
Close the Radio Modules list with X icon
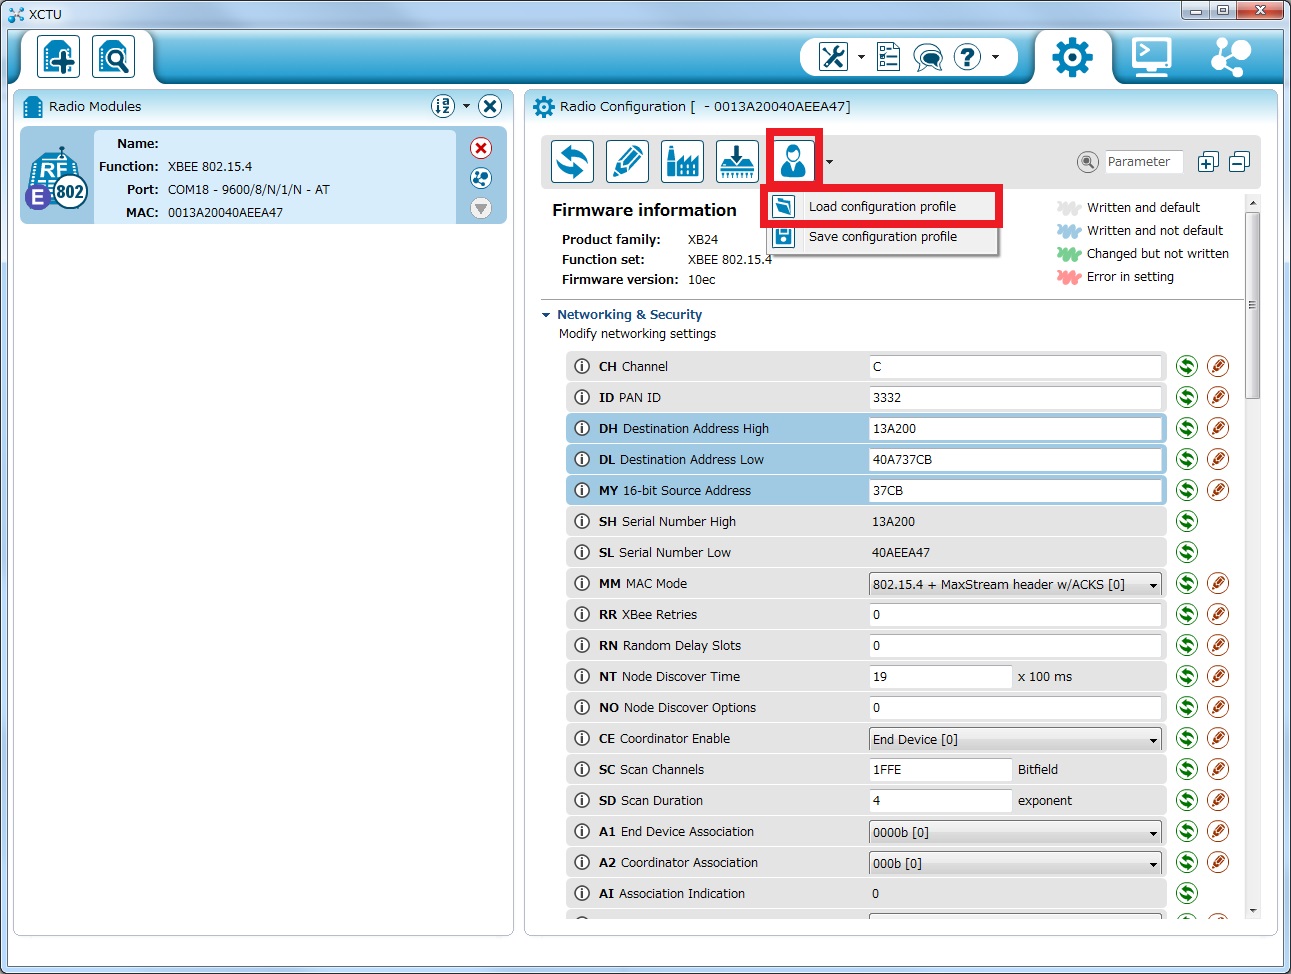(490, 106)
